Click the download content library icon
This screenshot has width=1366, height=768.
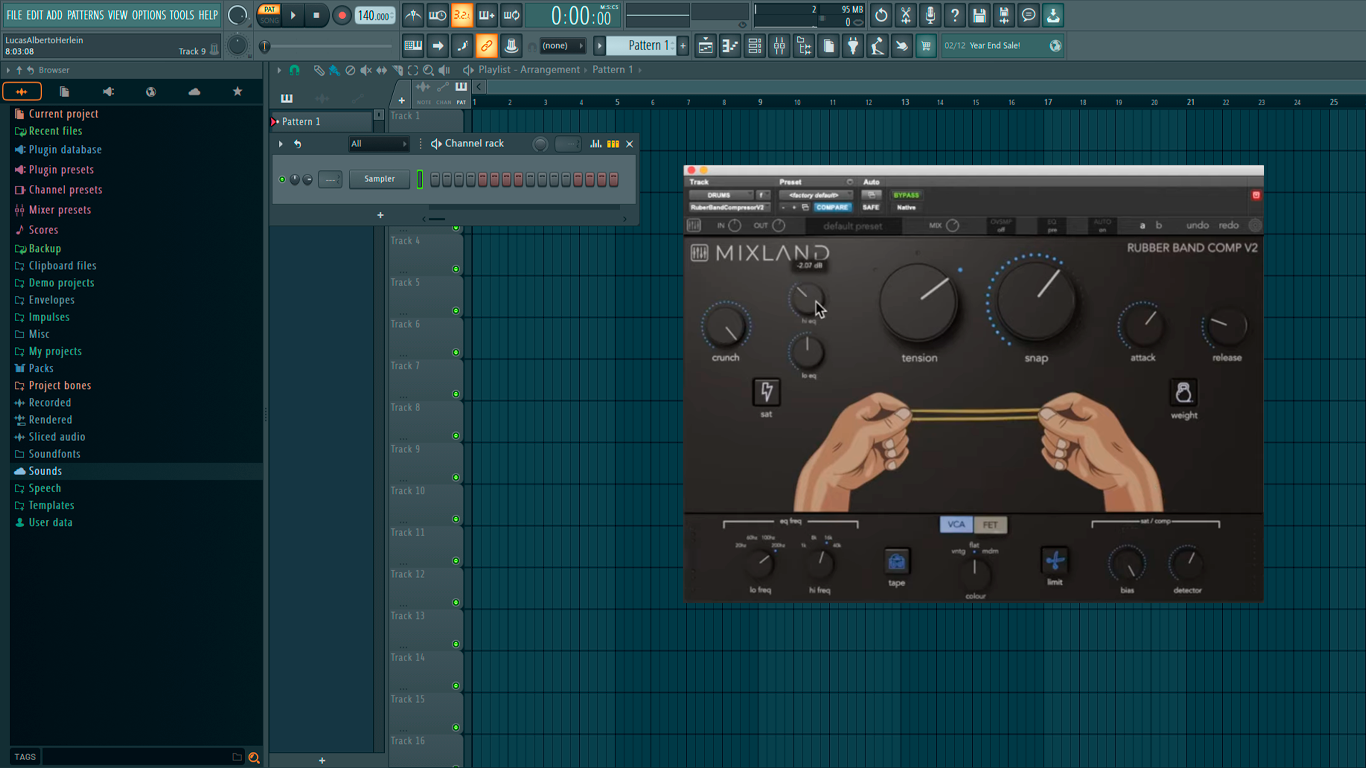coord(1053,15)
